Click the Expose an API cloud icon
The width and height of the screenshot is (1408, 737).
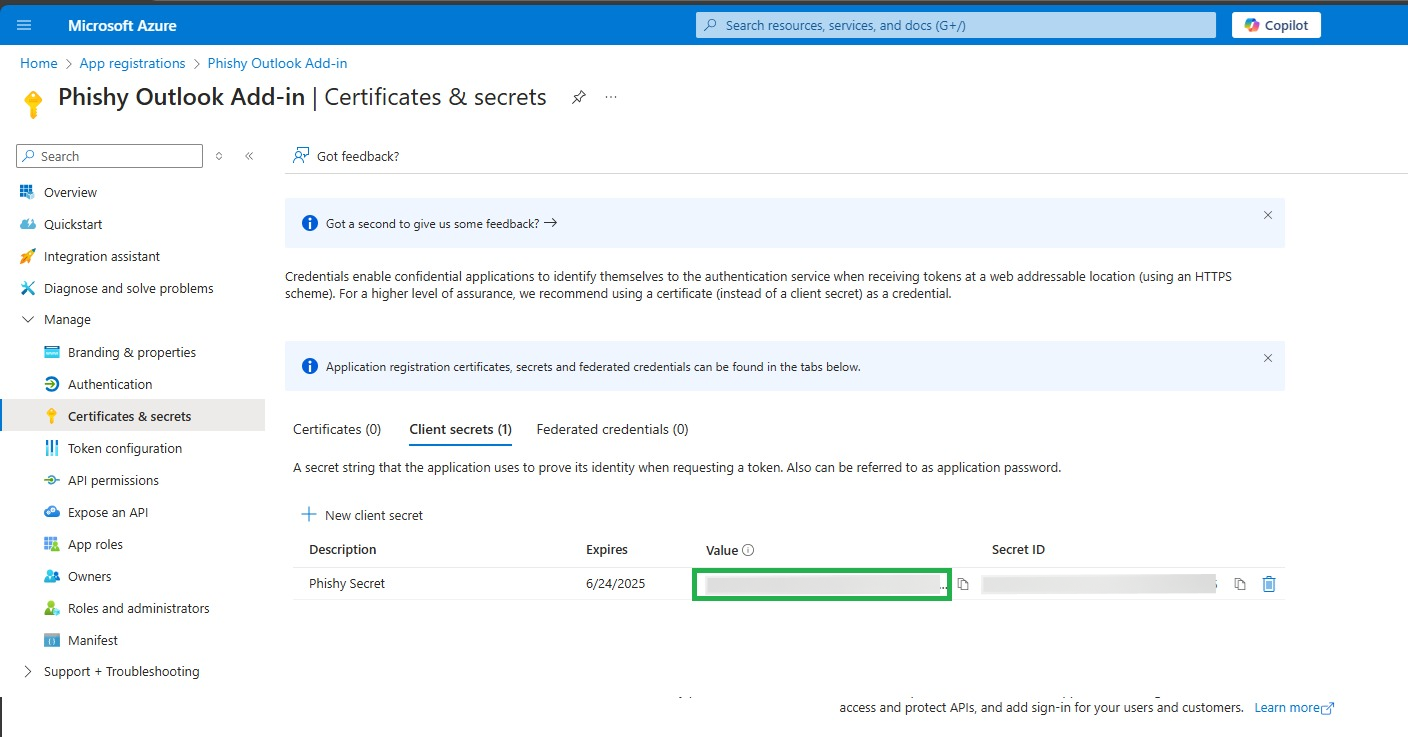coord(52,512)
